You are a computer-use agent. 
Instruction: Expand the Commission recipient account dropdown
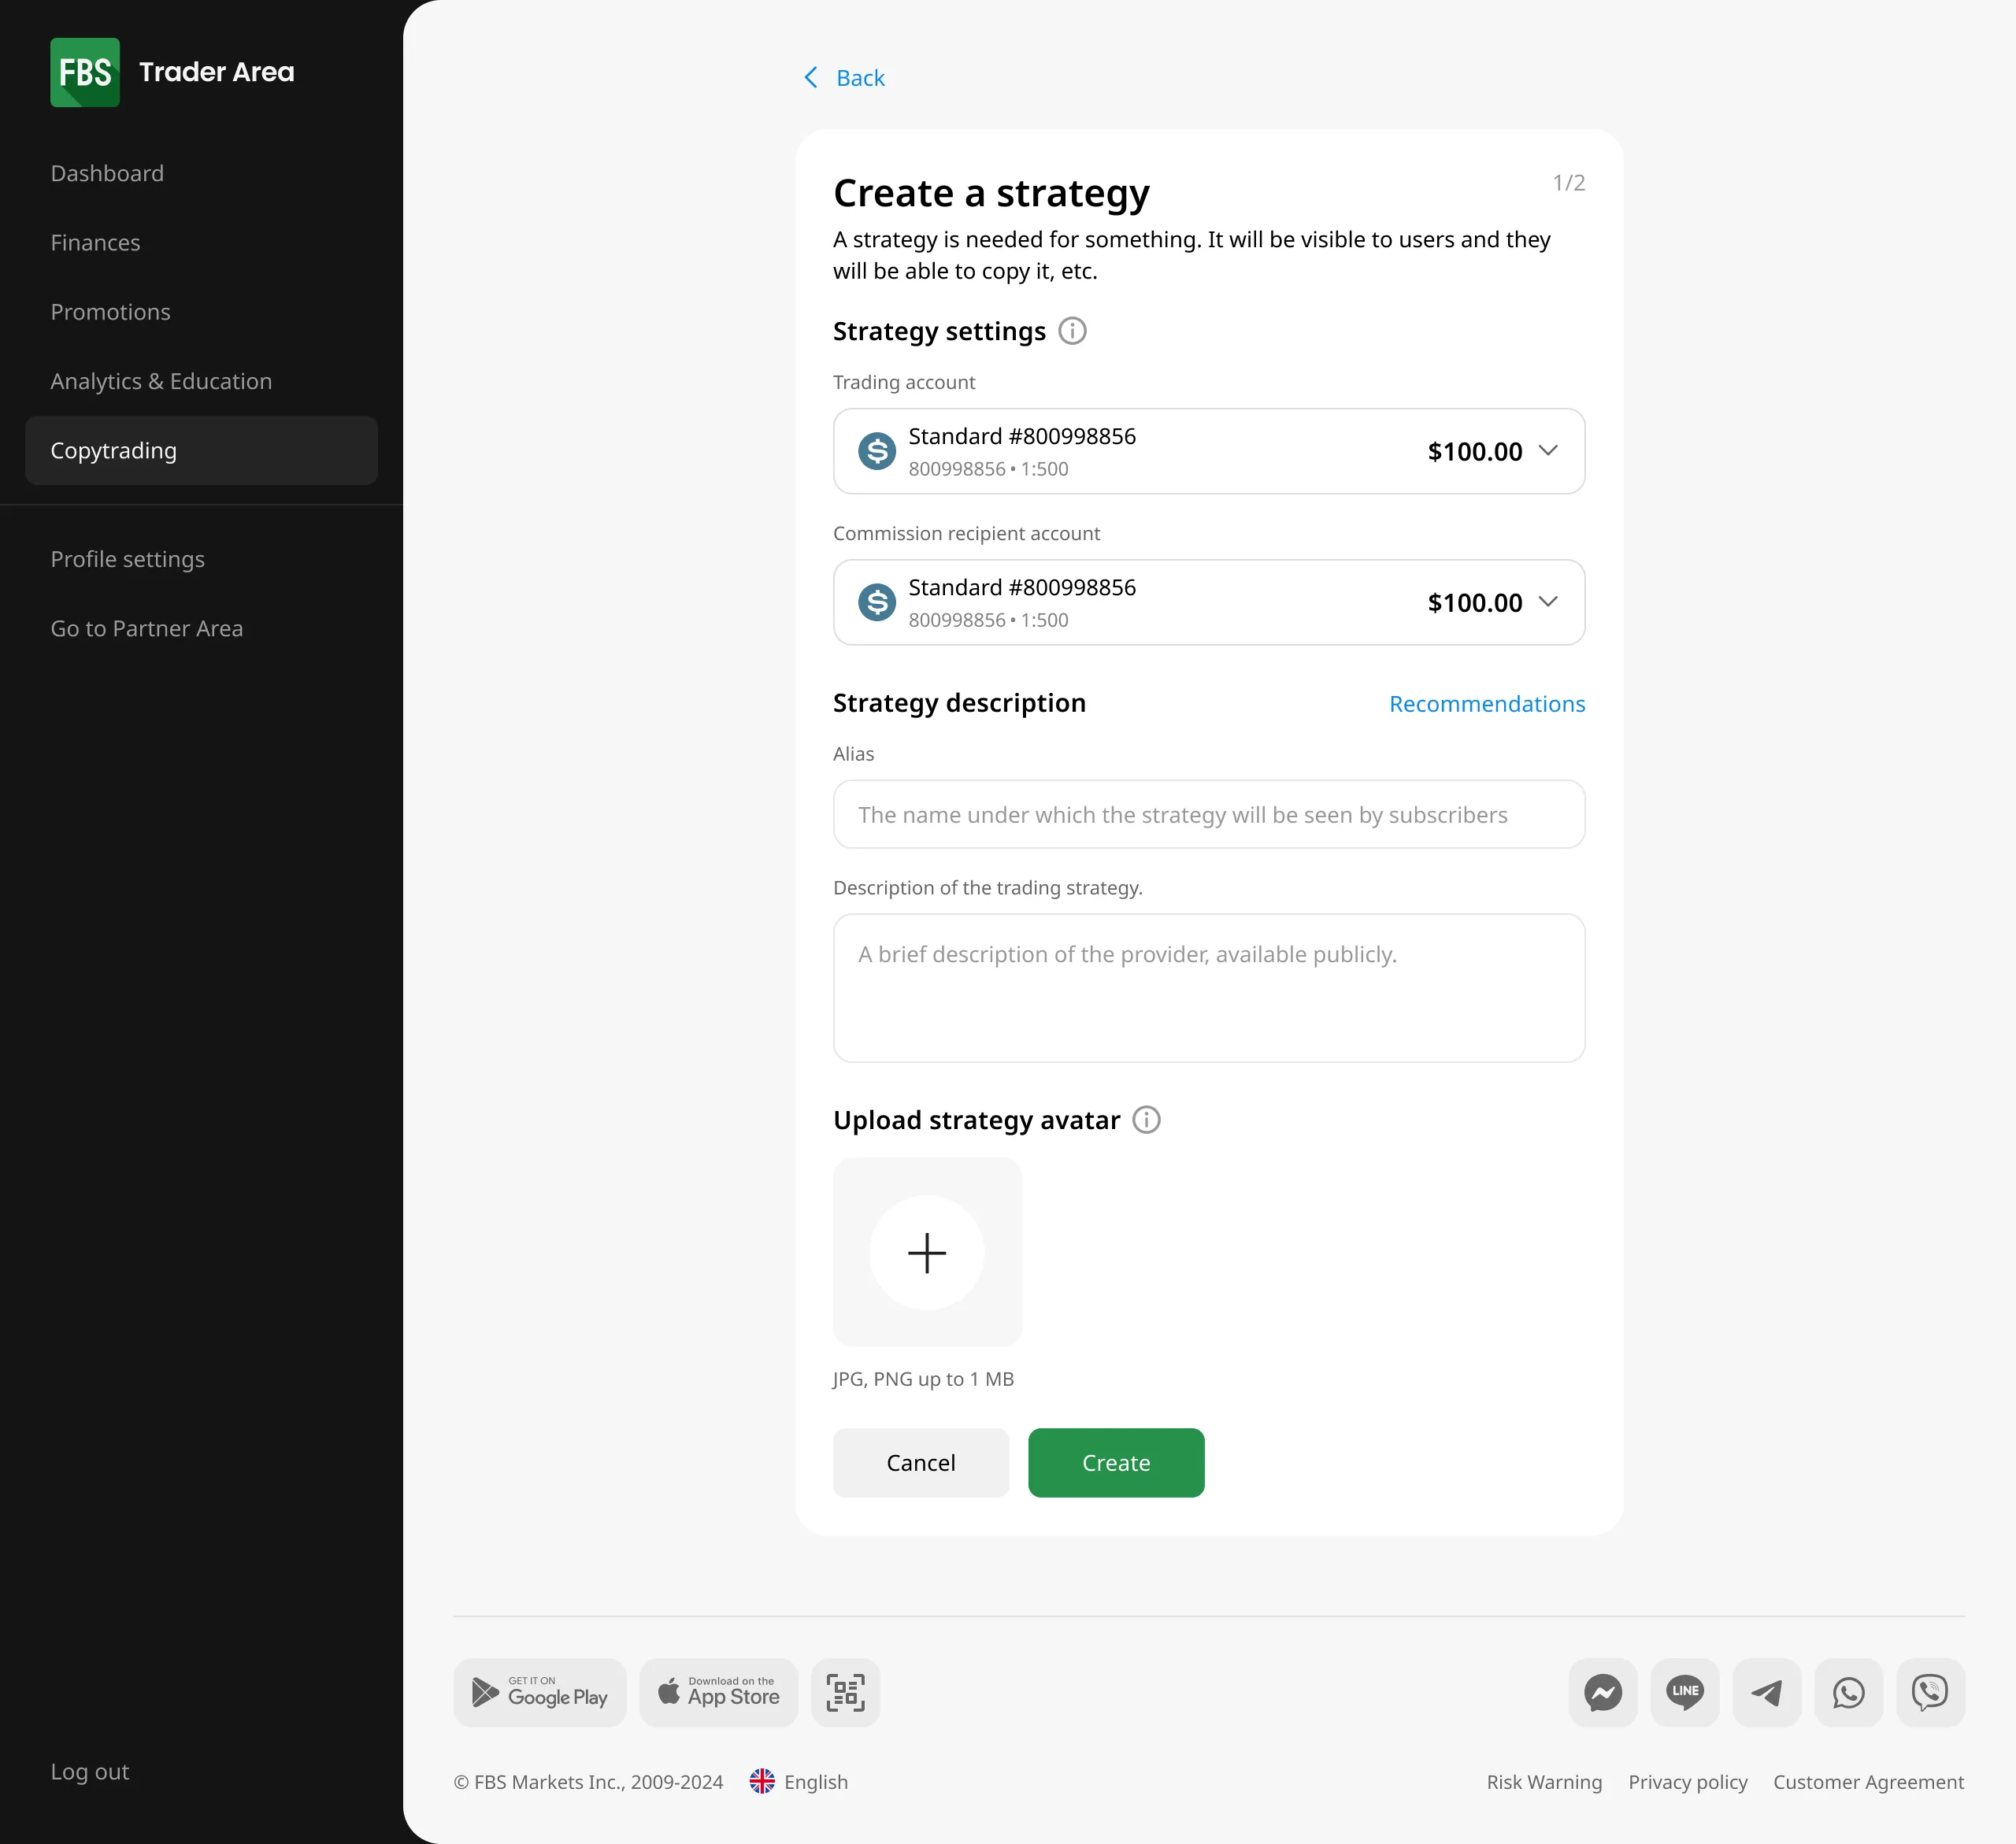[1209, 602]
